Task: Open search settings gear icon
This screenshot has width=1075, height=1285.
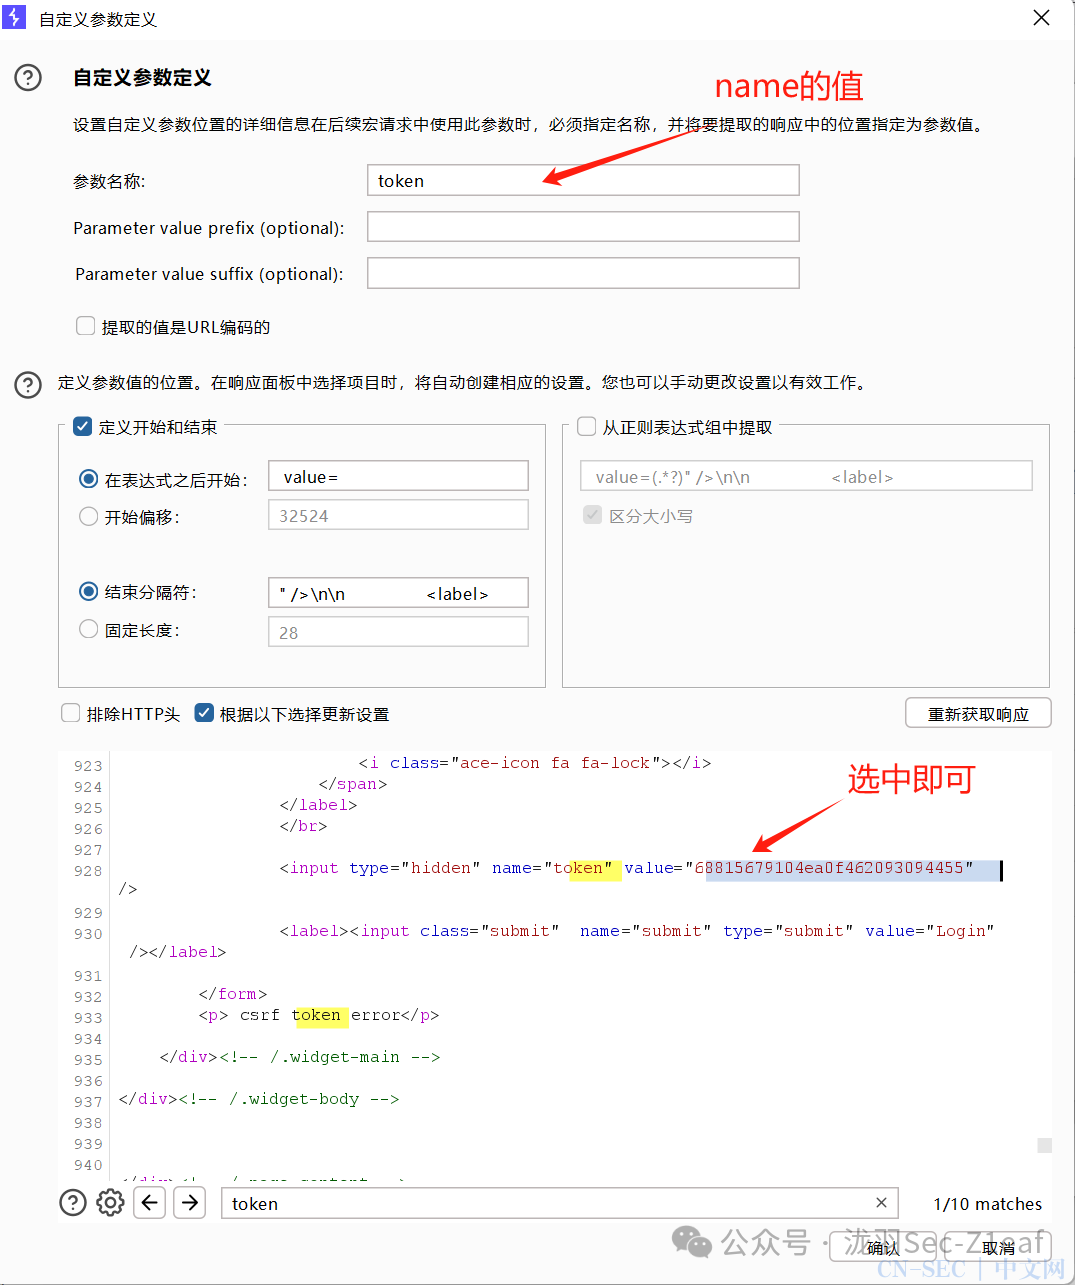Action: (110, 1202)
